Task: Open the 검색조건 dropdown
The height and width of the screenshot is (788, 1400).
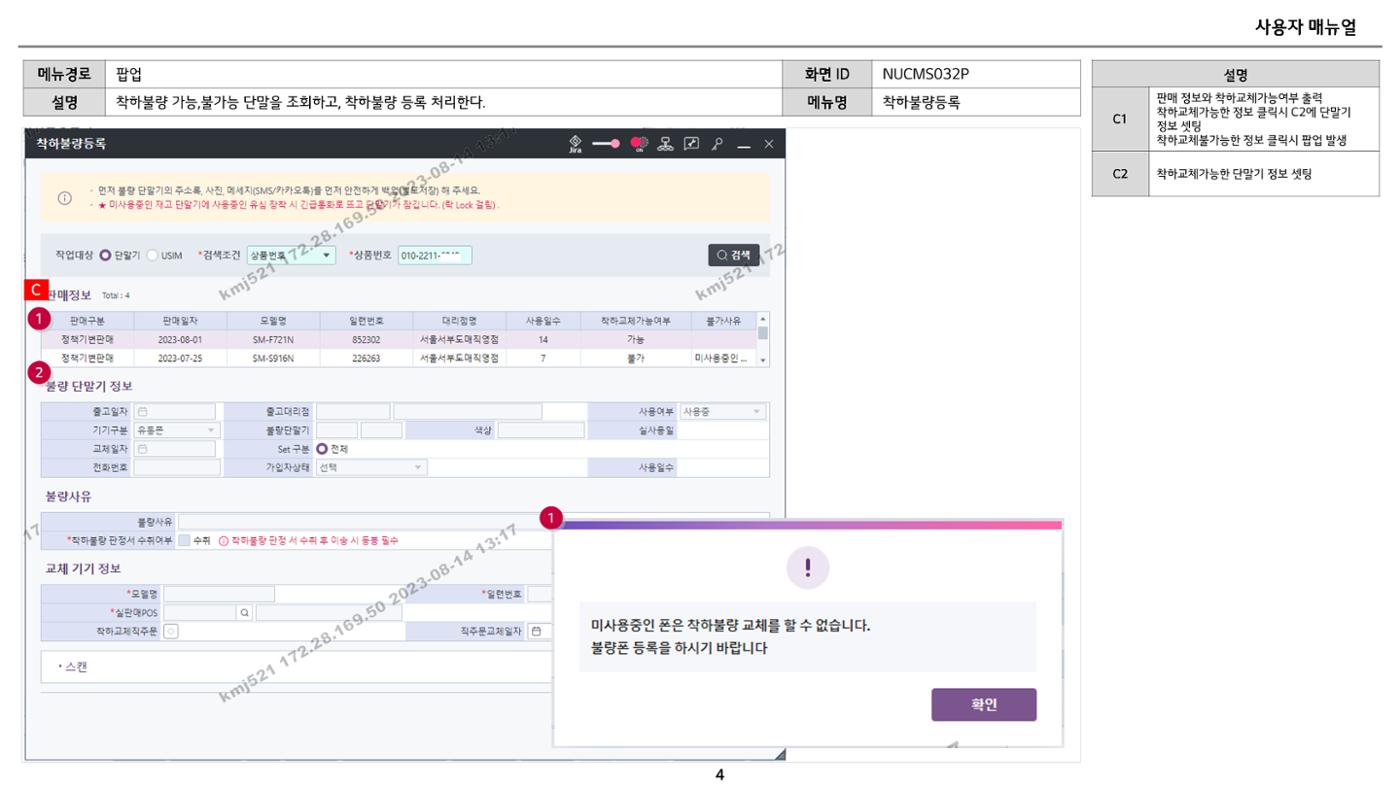Action: 291,255
